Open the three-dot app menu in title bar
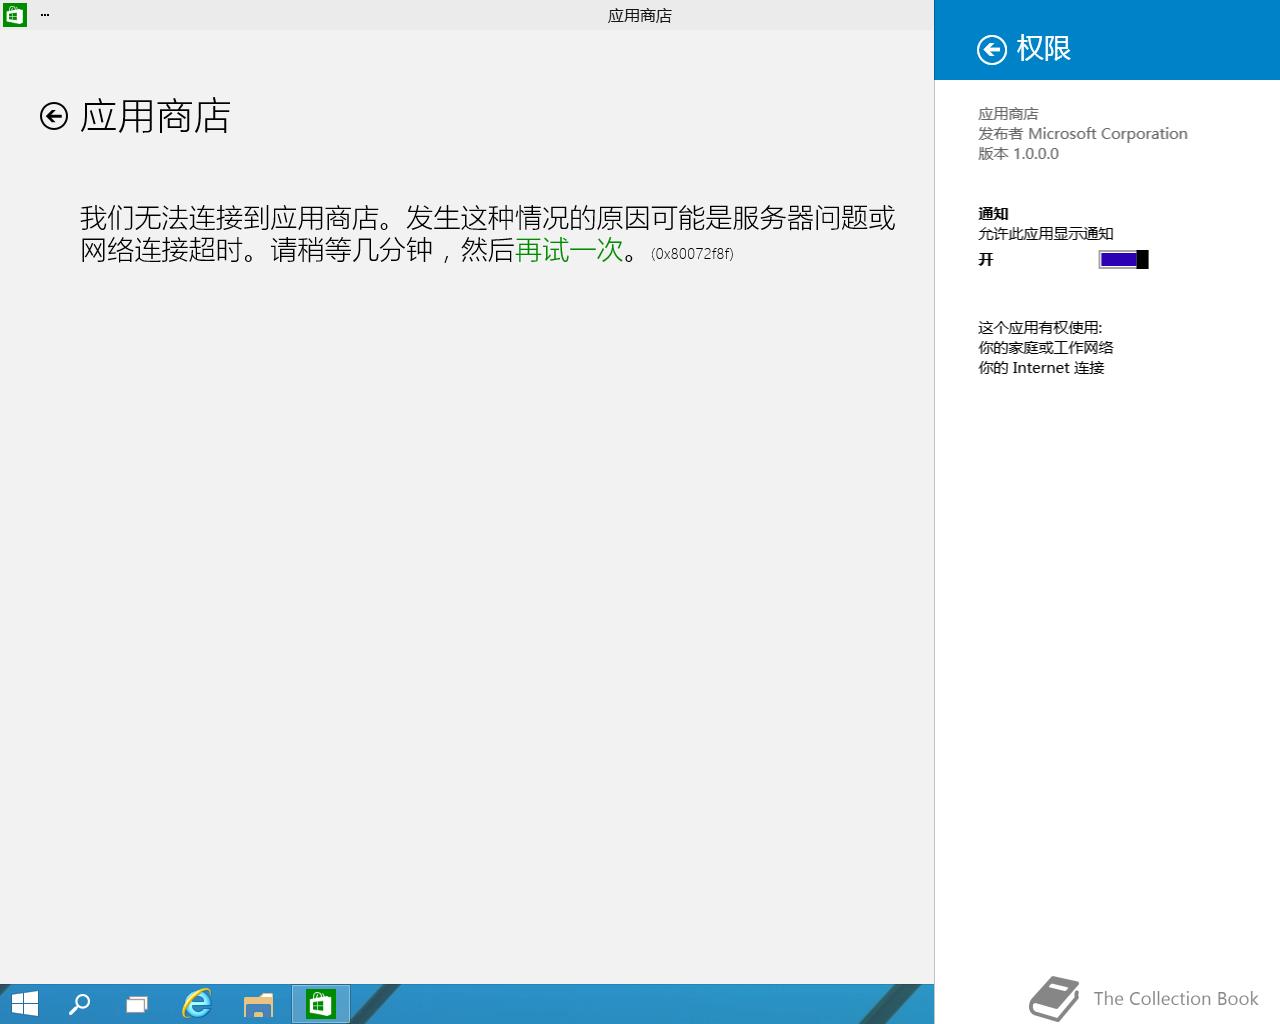Image resolution: width=1280 pixels, height=1024 pixels. click(45, 15)
